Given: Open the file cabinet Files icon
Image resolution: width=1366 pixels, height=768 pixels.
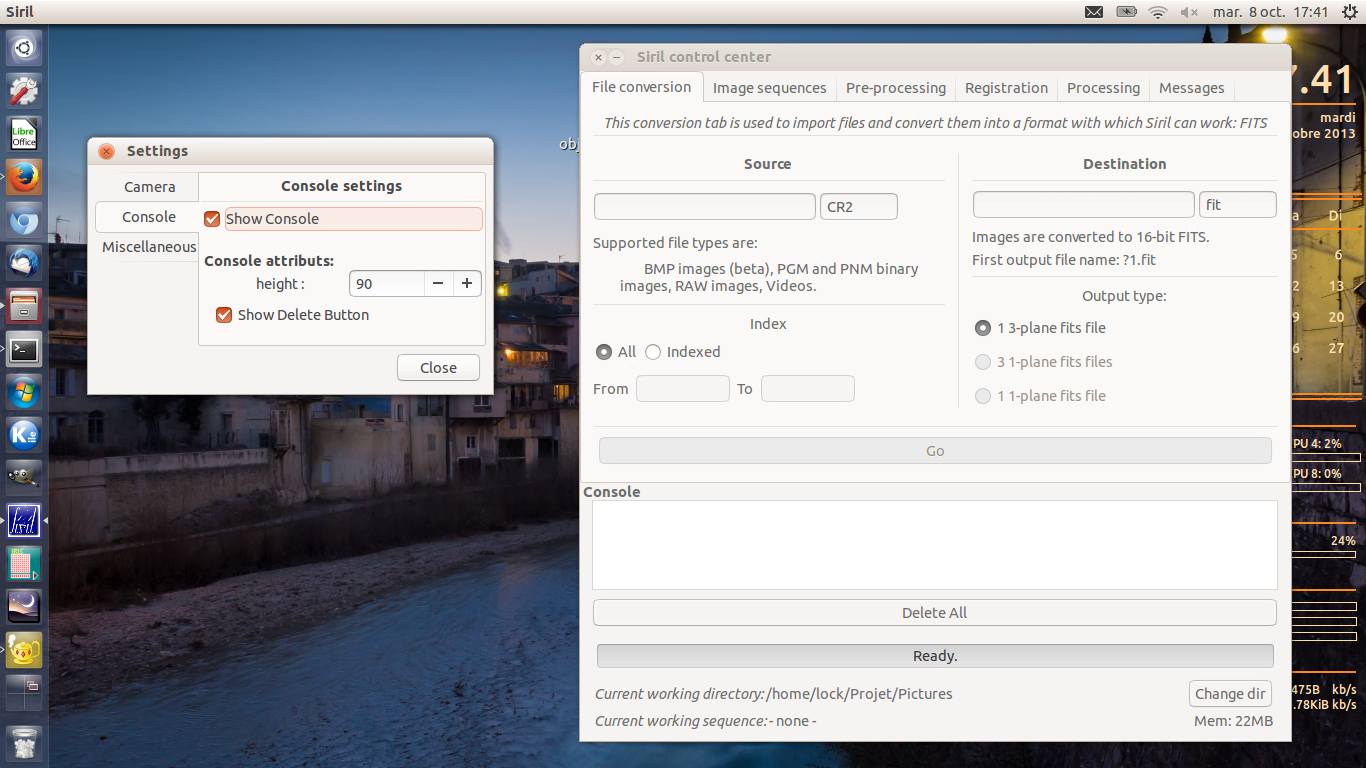Looking at the screenshot, I should tap(24, 306).
